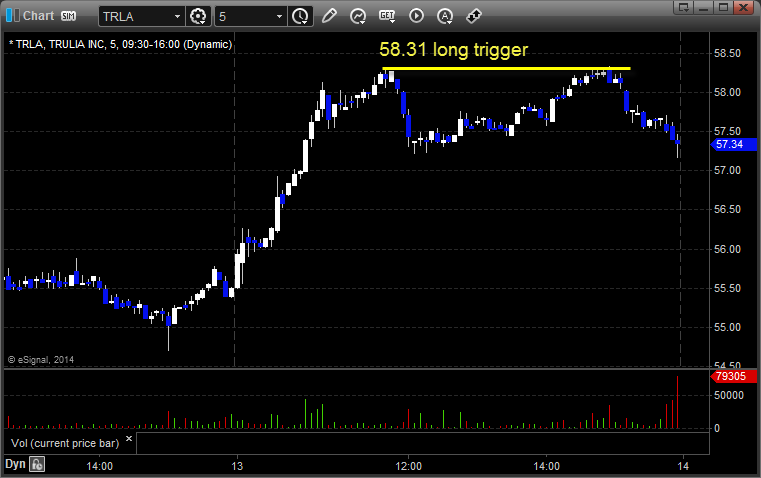Viewport: 761px width, 478px height.
Task: Open the window options menu button
Action: [684, 7]
